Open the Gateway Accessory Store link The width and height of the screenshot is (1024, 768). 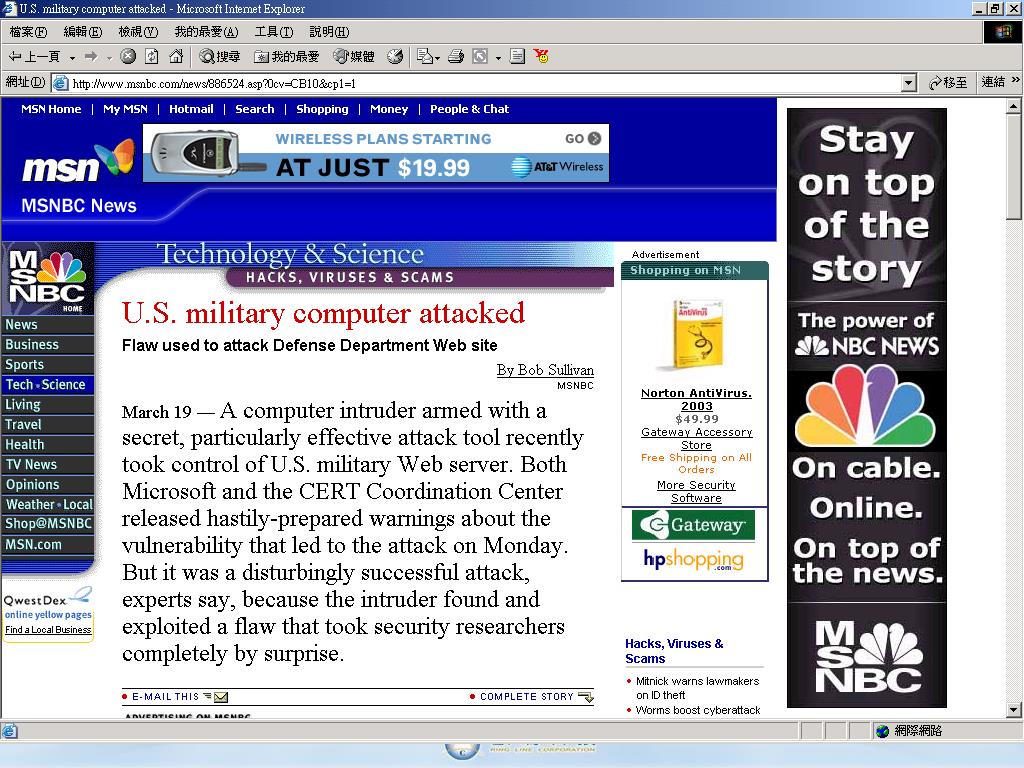(x=696, y=438)
